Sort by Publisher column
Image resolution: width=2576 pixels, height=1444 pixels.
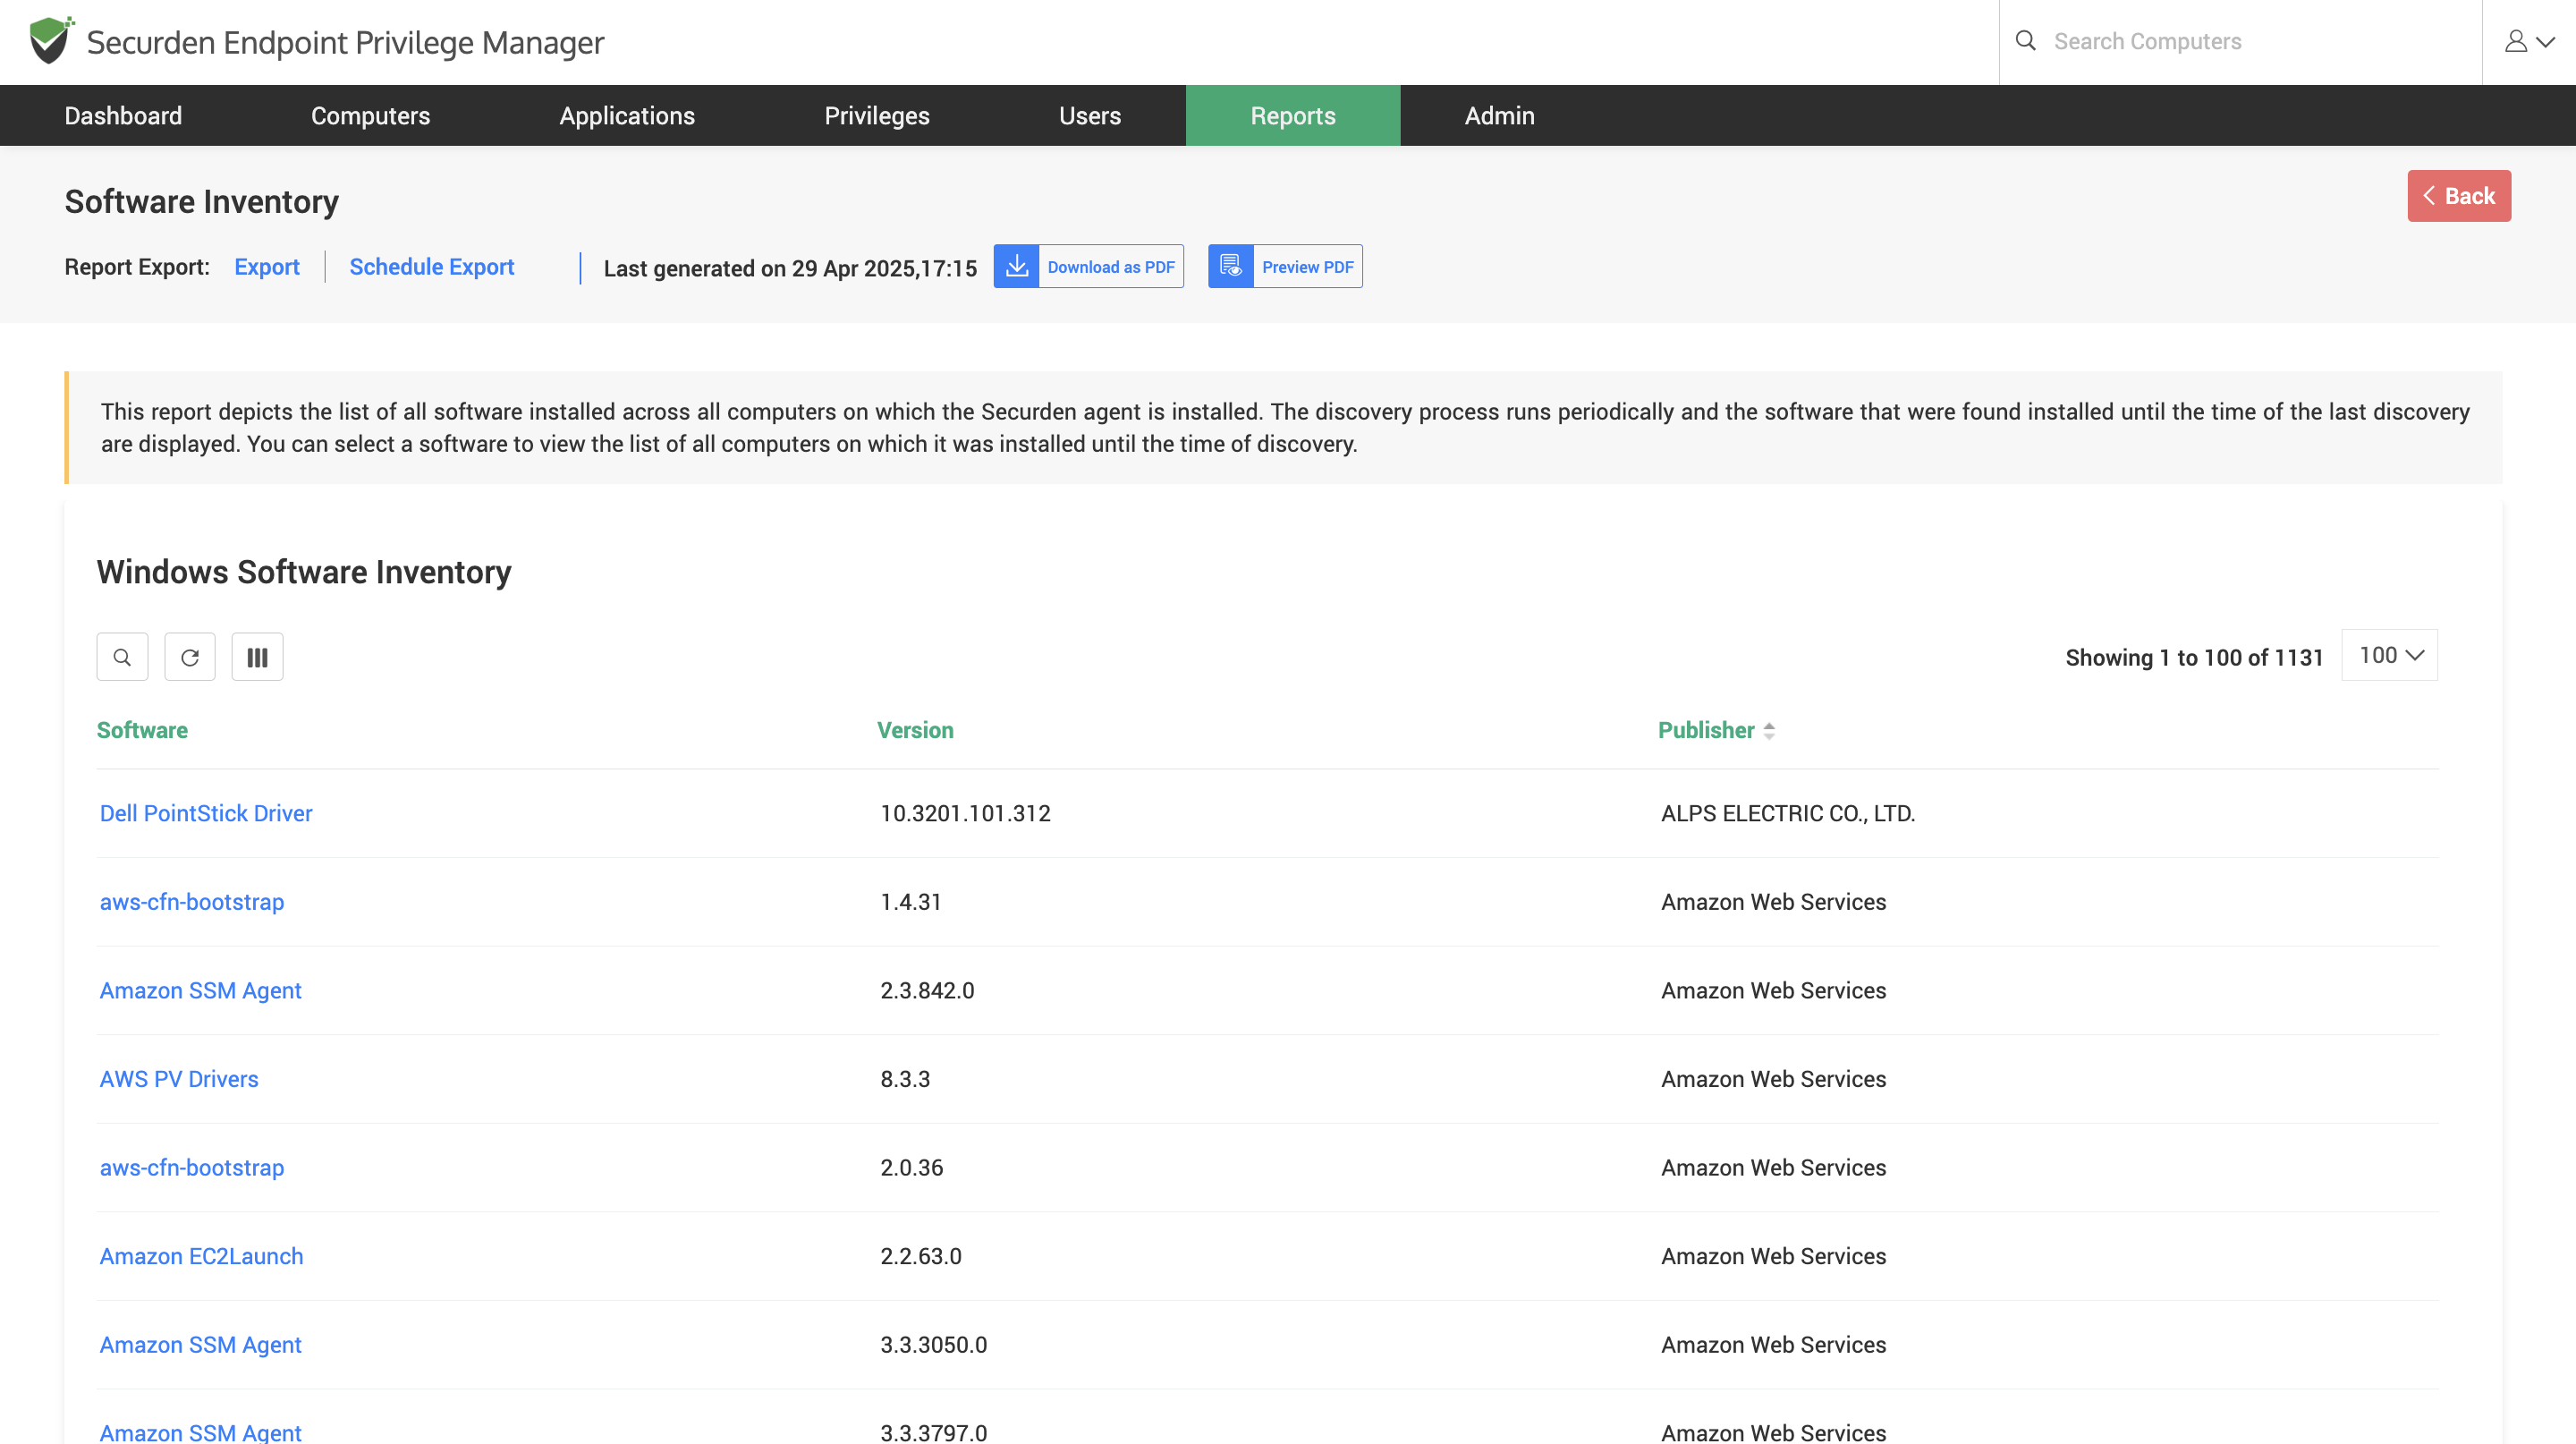pyautogui.click(x=1716, y=730)
